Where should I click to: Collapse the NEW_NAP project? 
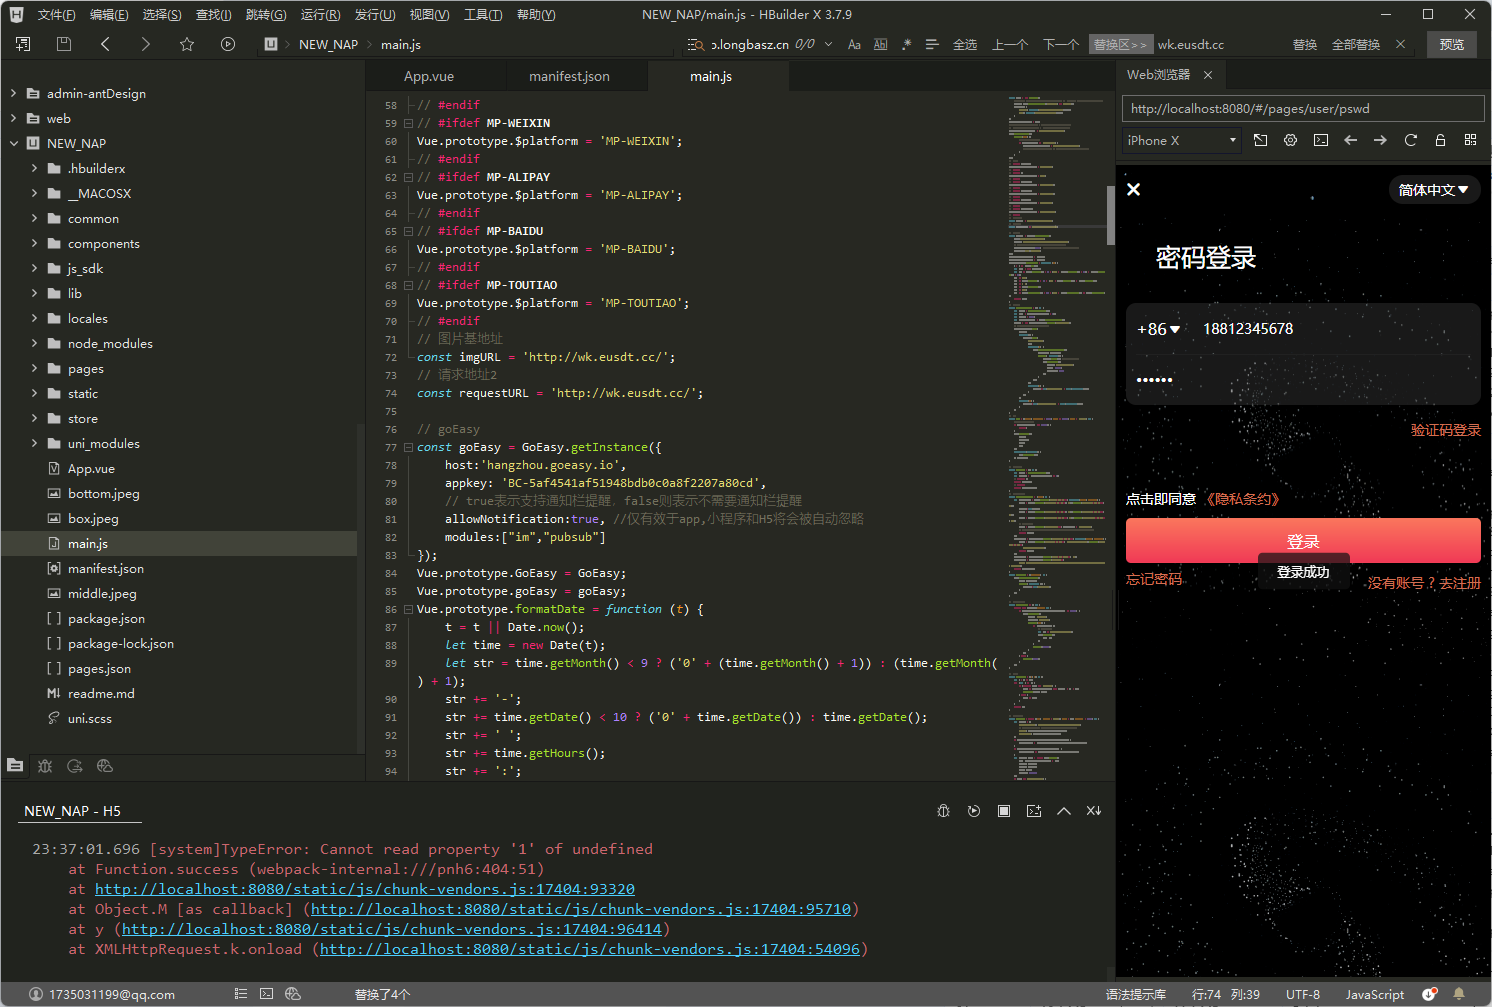tap(13, 143)
